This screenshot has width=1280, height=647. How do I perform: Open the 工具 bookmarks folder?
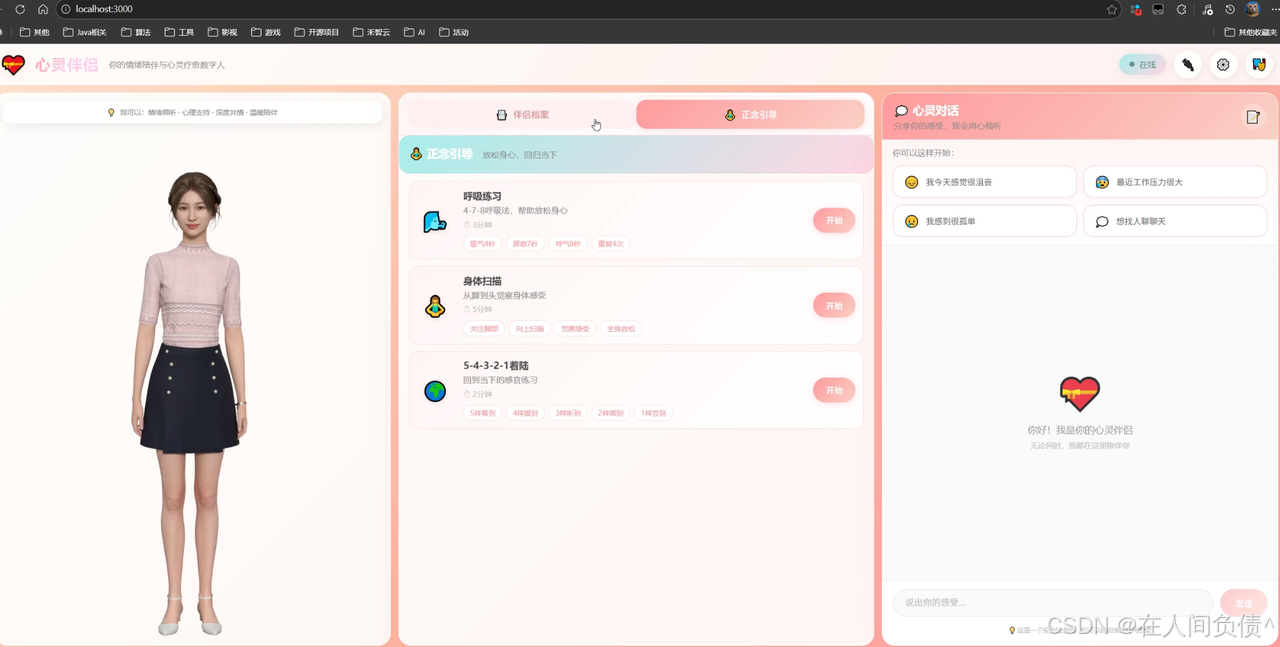pos(179,32)
